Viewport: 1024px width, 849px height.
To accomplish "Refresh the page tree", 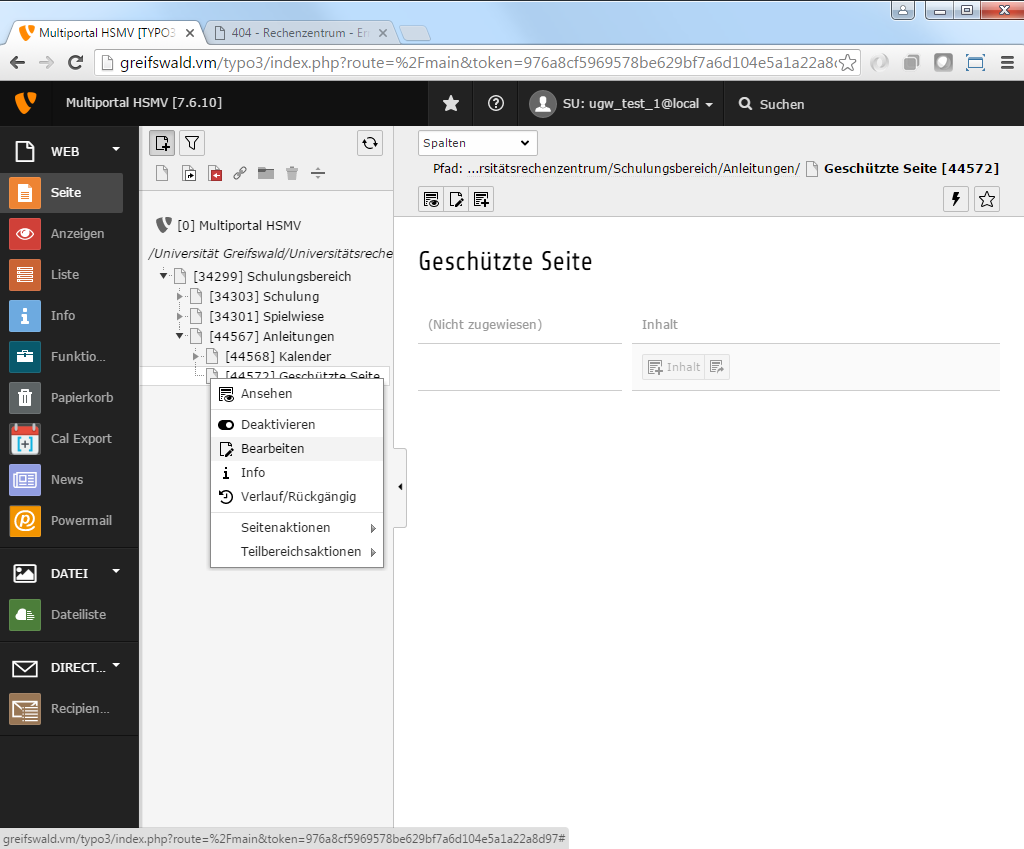I will 370,143.
